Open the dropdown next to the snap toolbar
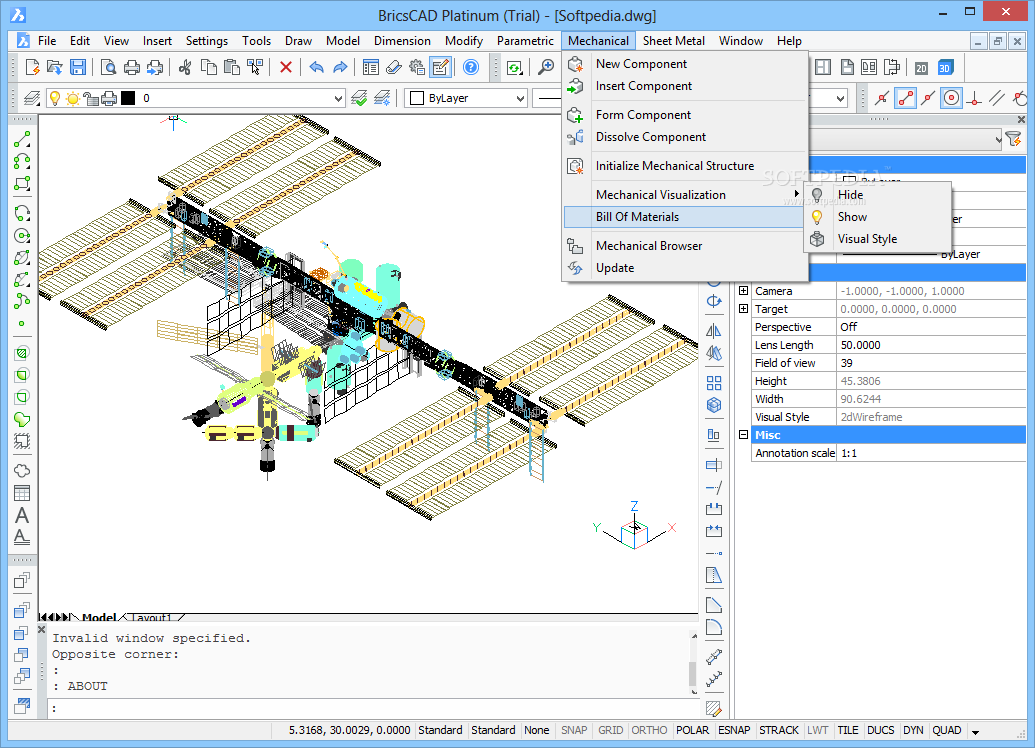 (x=840, y=98)
